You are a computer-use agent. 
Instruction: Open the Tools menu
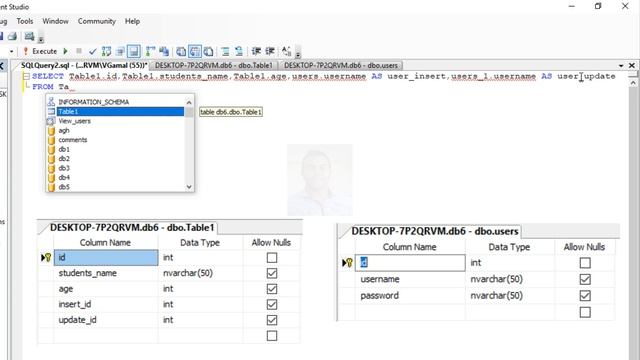pyautogui.click(x=25, y=21)
